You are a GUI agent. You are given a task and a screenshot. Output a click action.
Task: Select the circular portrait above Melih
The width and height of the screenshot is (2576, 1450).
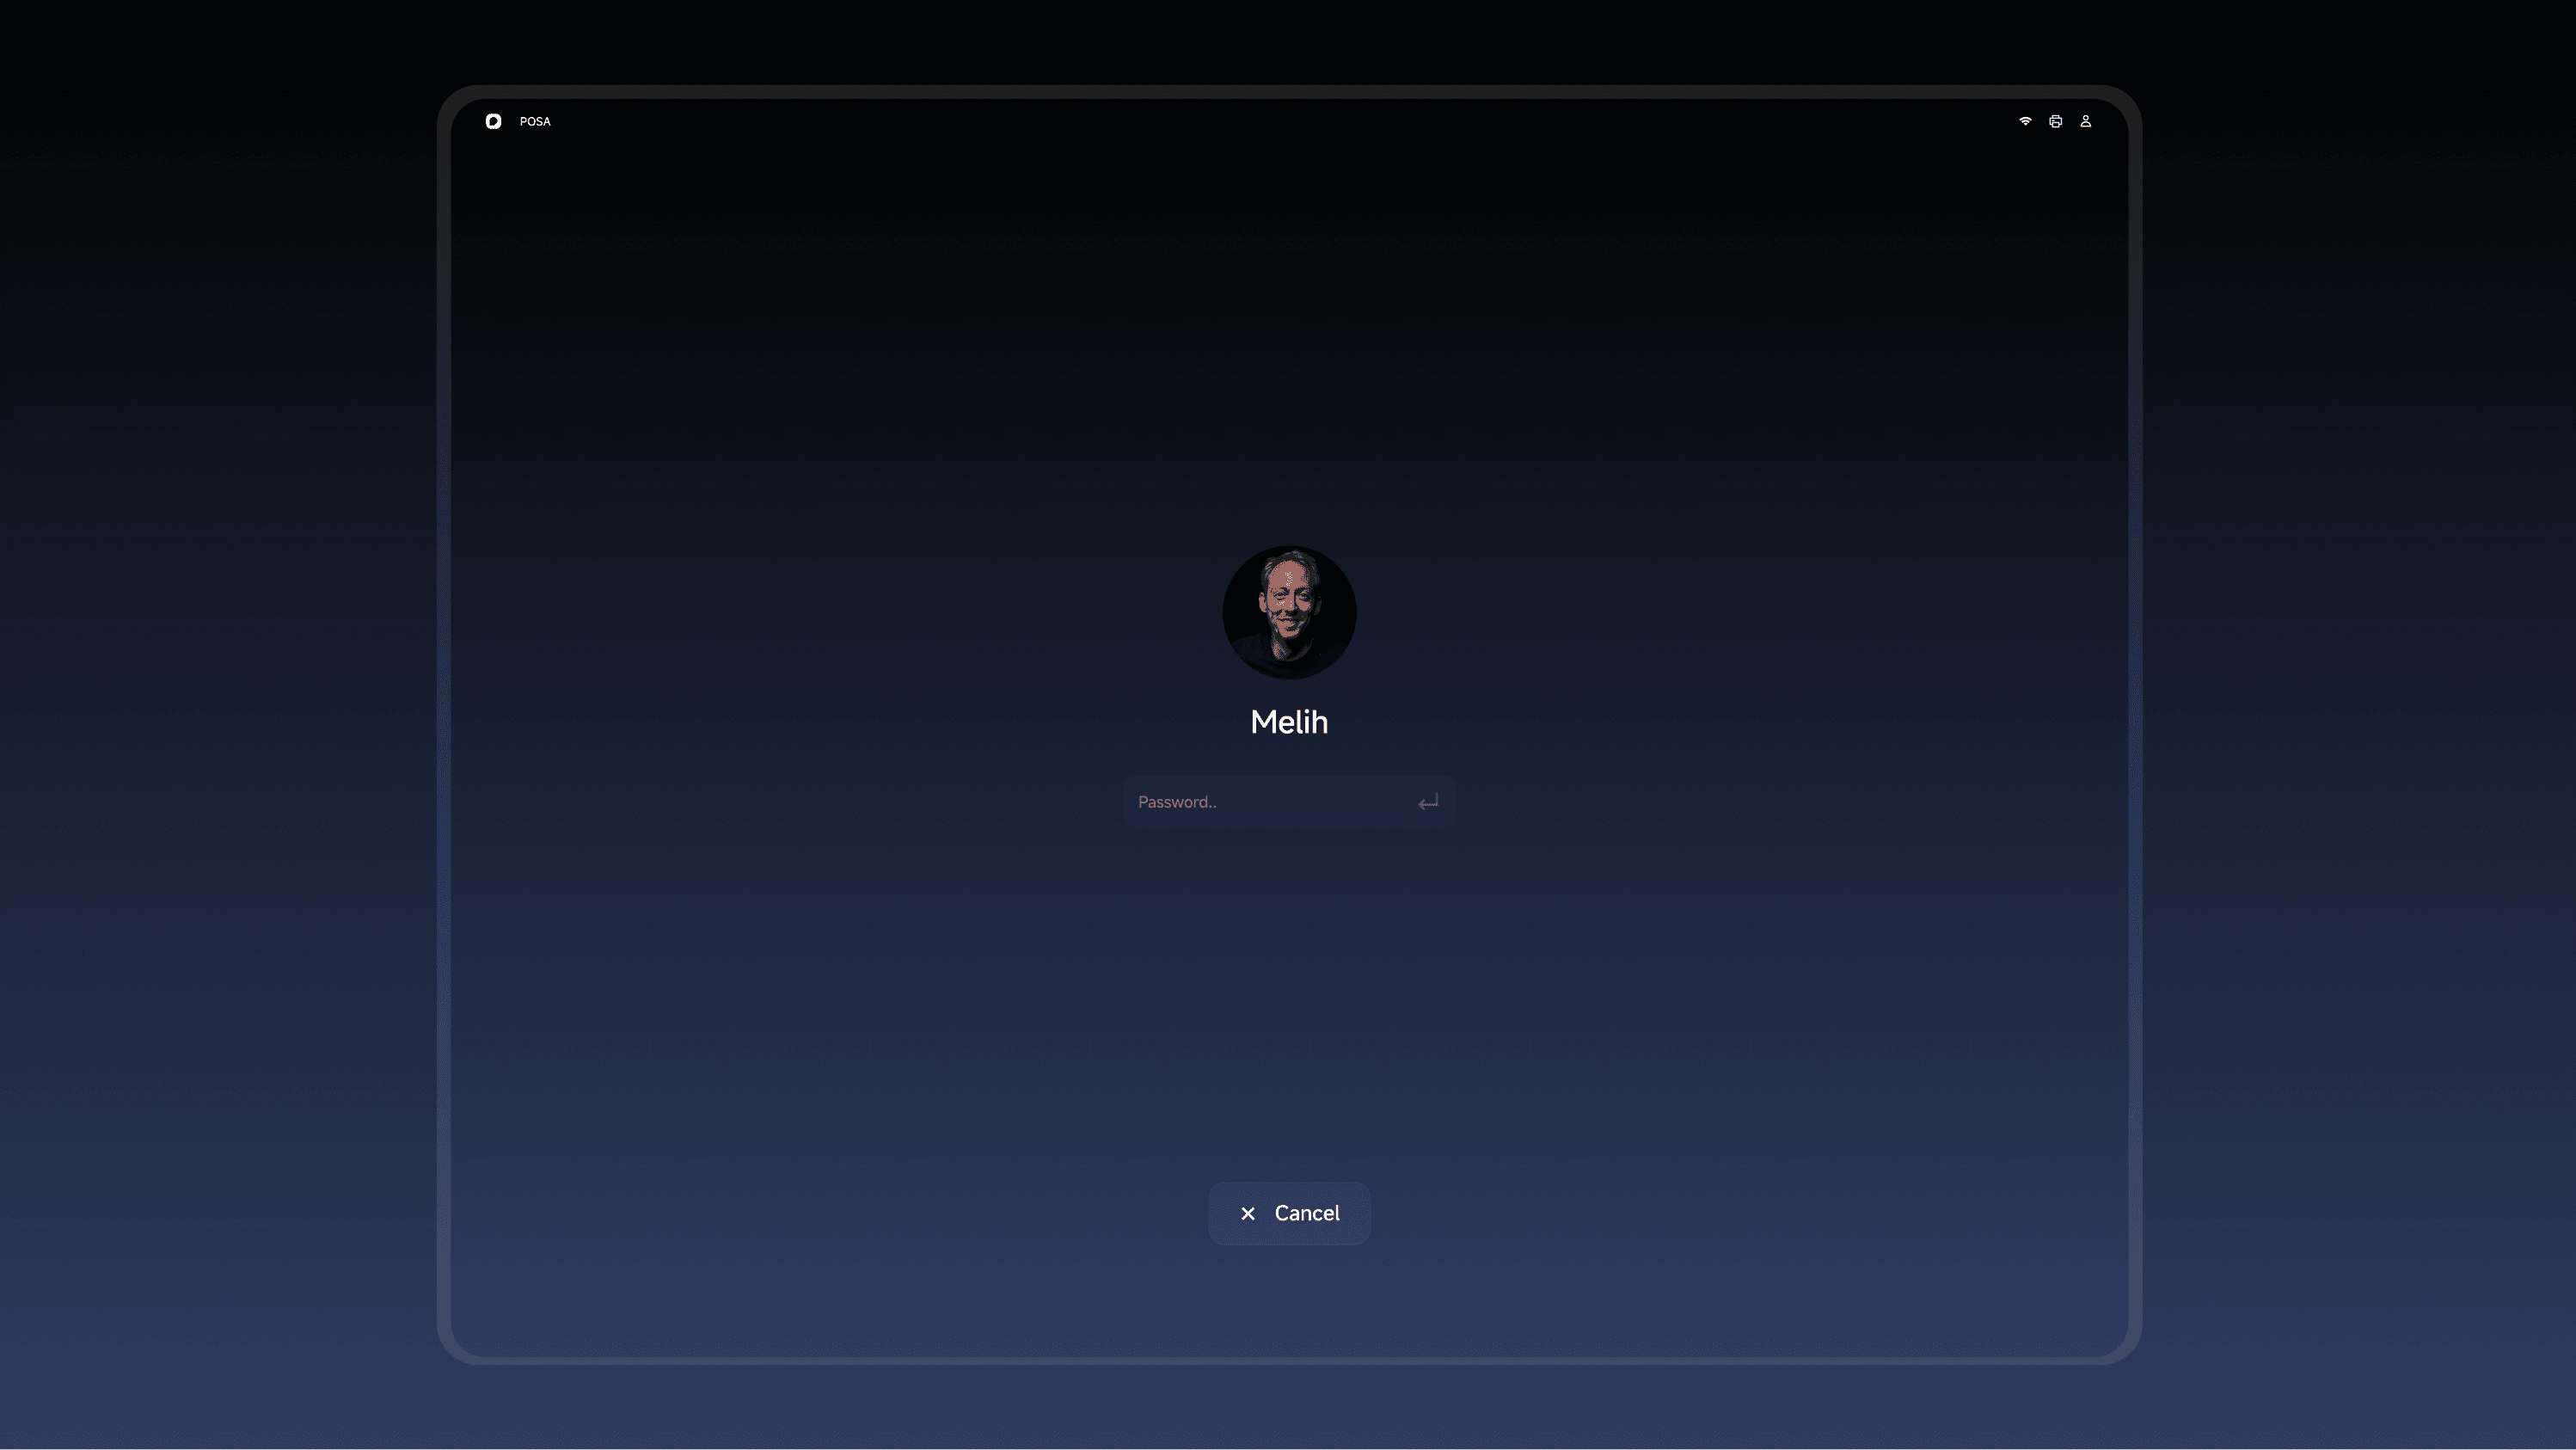point(1289,612)
